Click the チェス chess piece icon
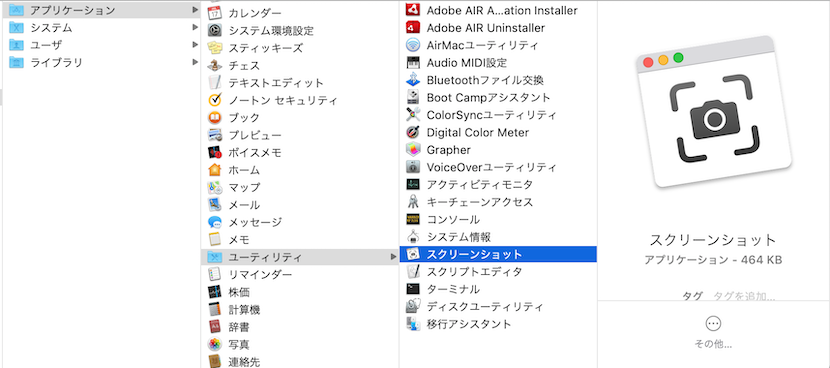 [x=214, y=66]
